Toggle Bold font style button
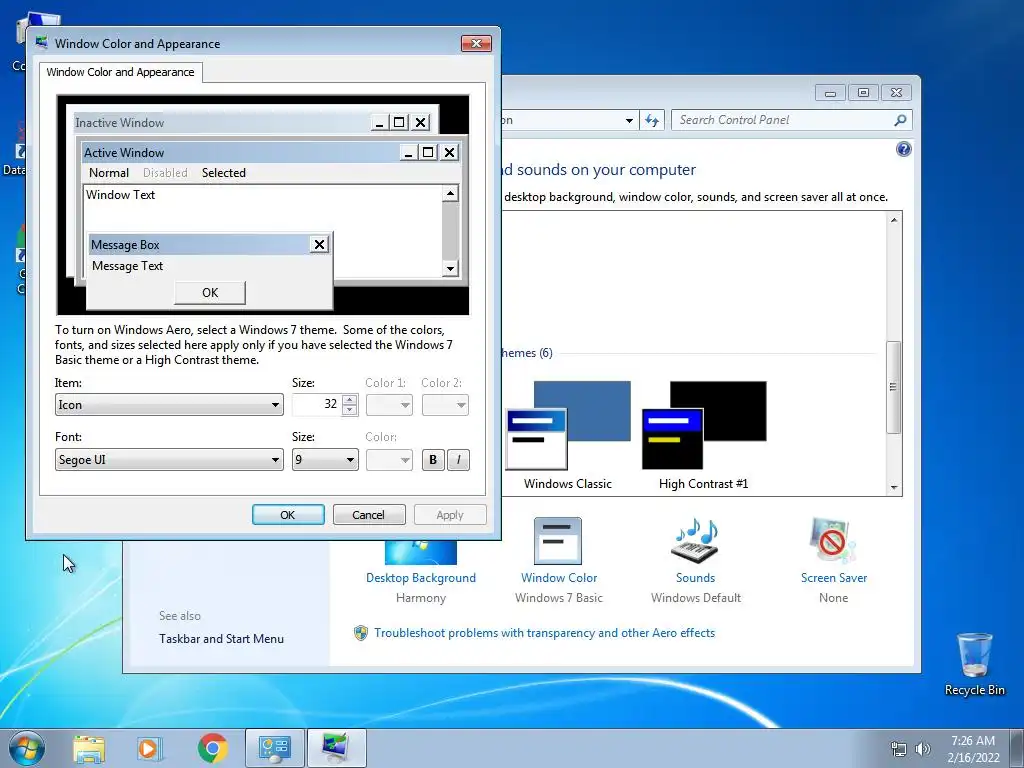 (x=433, y=460)
